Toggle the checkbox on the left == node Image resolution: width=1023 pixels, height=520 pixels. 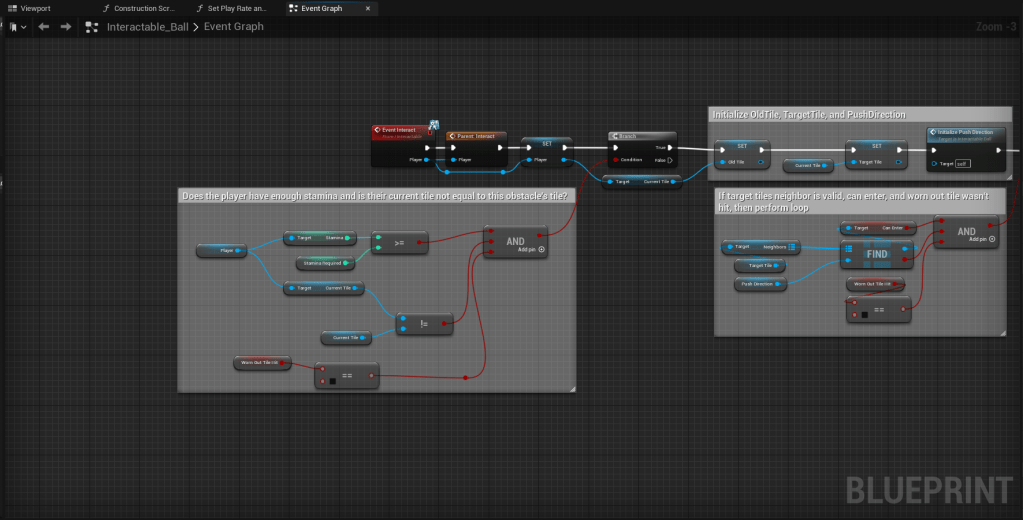coord(332,381)
